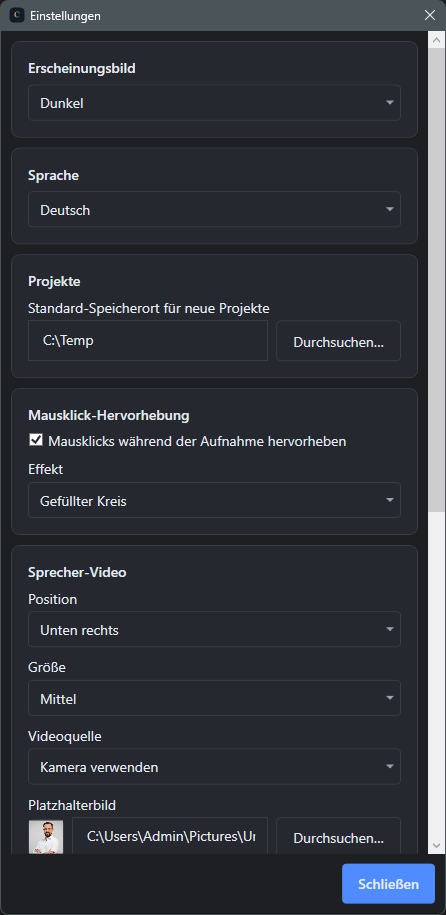
Task: Click the Größe label
Action: (x=47, y=667)
